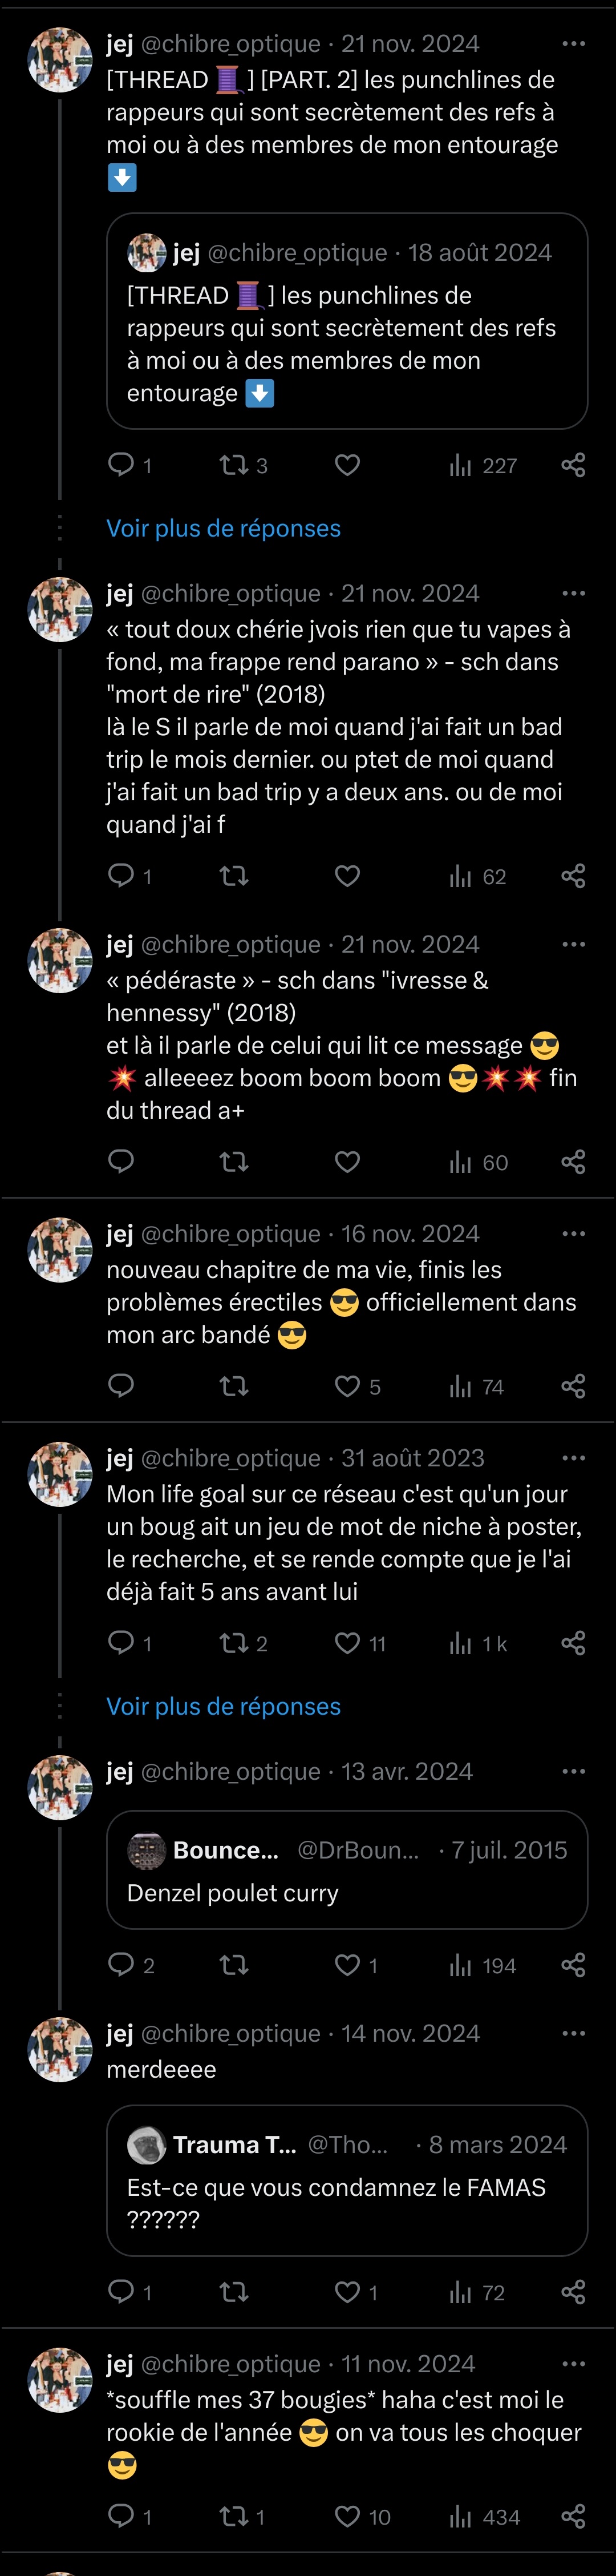This screenshot has height=2576, width=616.
Task: Share the Denzel poulet curry quote tweet
Action: pyautogui.click(x=573, y=1965)
